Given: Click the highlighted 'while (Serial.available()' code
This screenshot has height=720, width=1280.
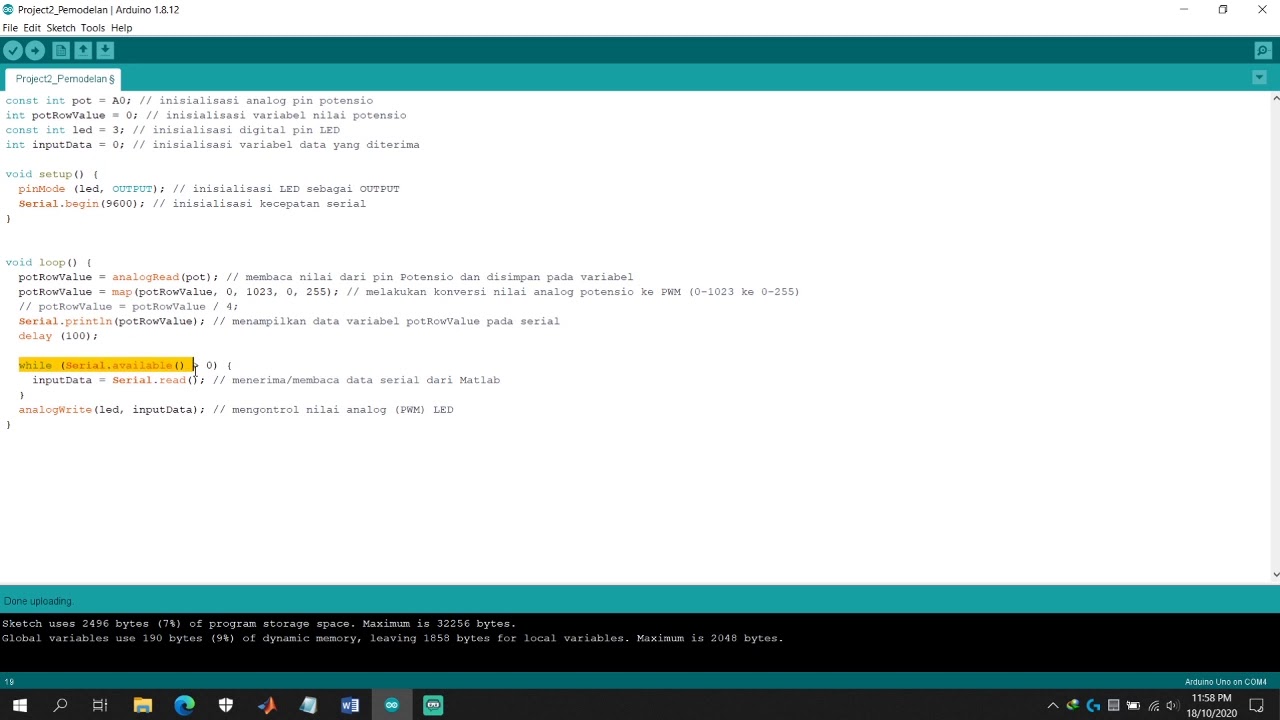Looking at the screenshot, I should (106, 365).
